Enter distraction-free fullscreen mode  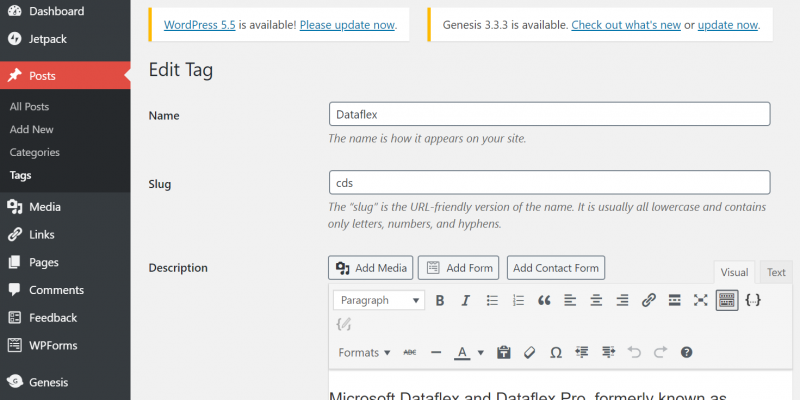[x=701, y=301]
